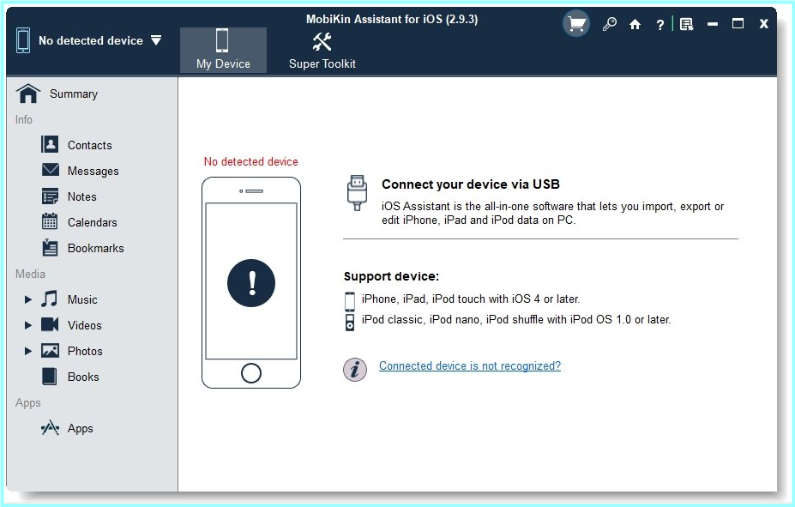Open the Apps label under Apps section
This screenshot has width=795, height=507.
(81, 428)
